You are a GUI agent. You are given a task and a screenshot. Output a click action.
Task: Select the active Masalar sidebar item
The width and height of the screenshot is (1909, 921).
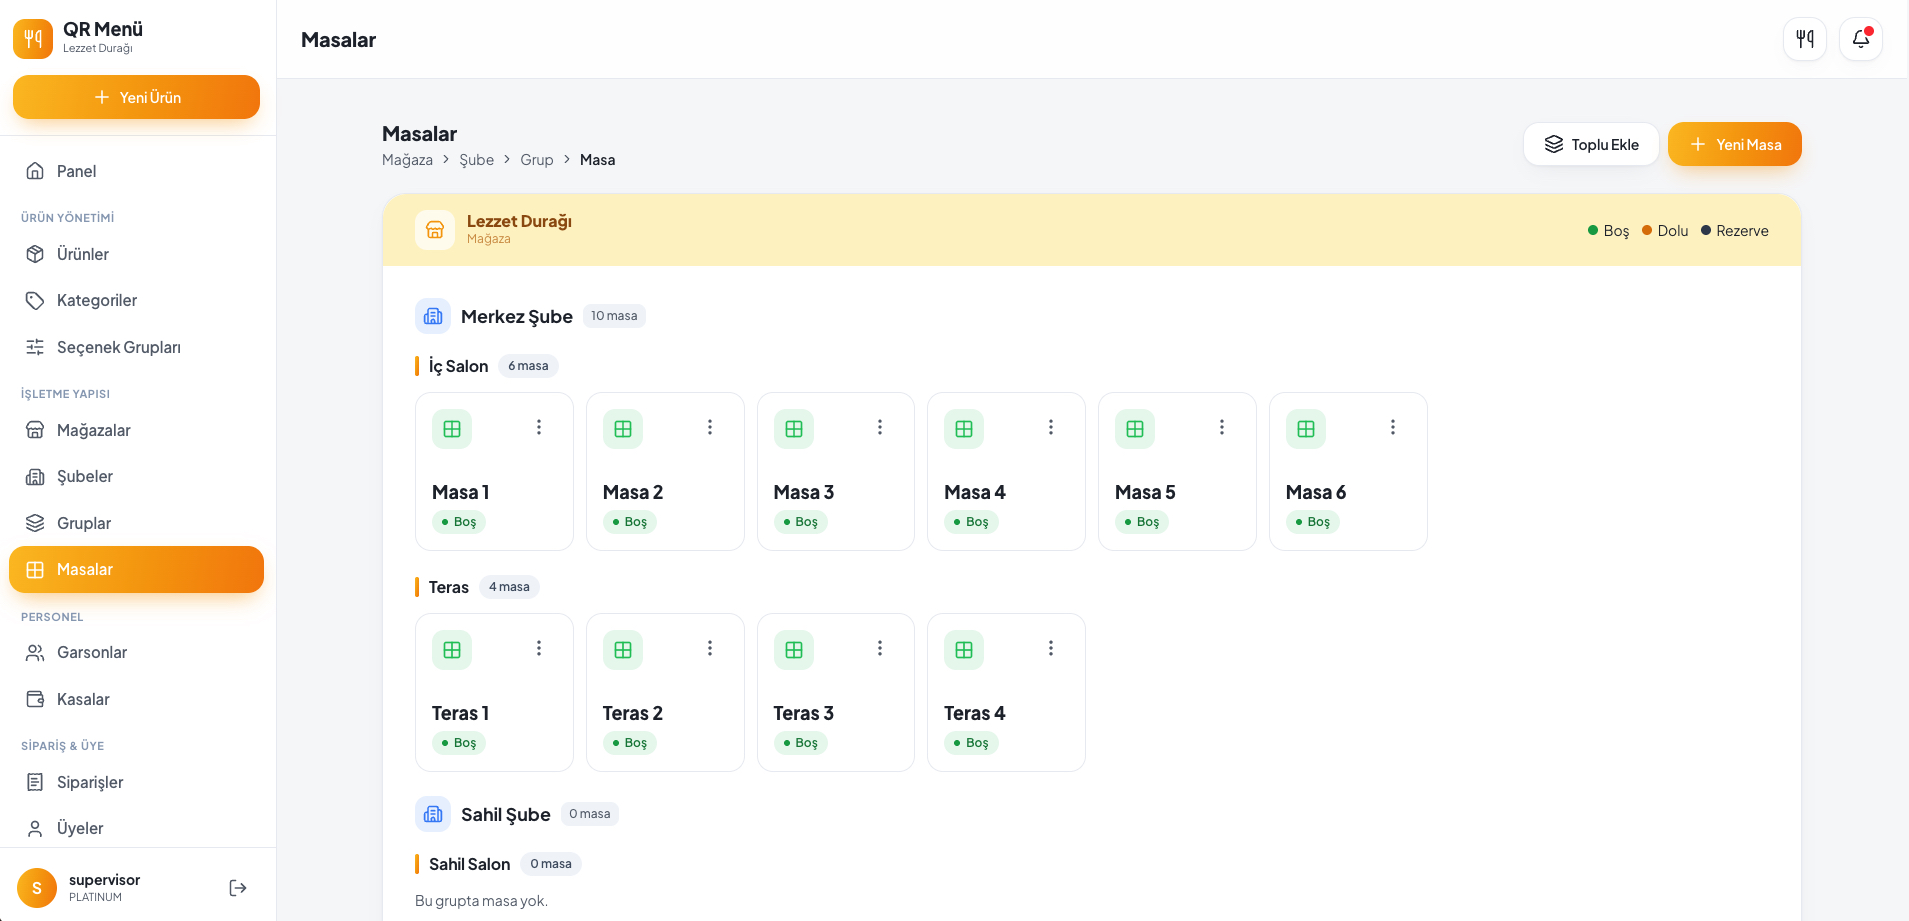click(x=136, y=569)
